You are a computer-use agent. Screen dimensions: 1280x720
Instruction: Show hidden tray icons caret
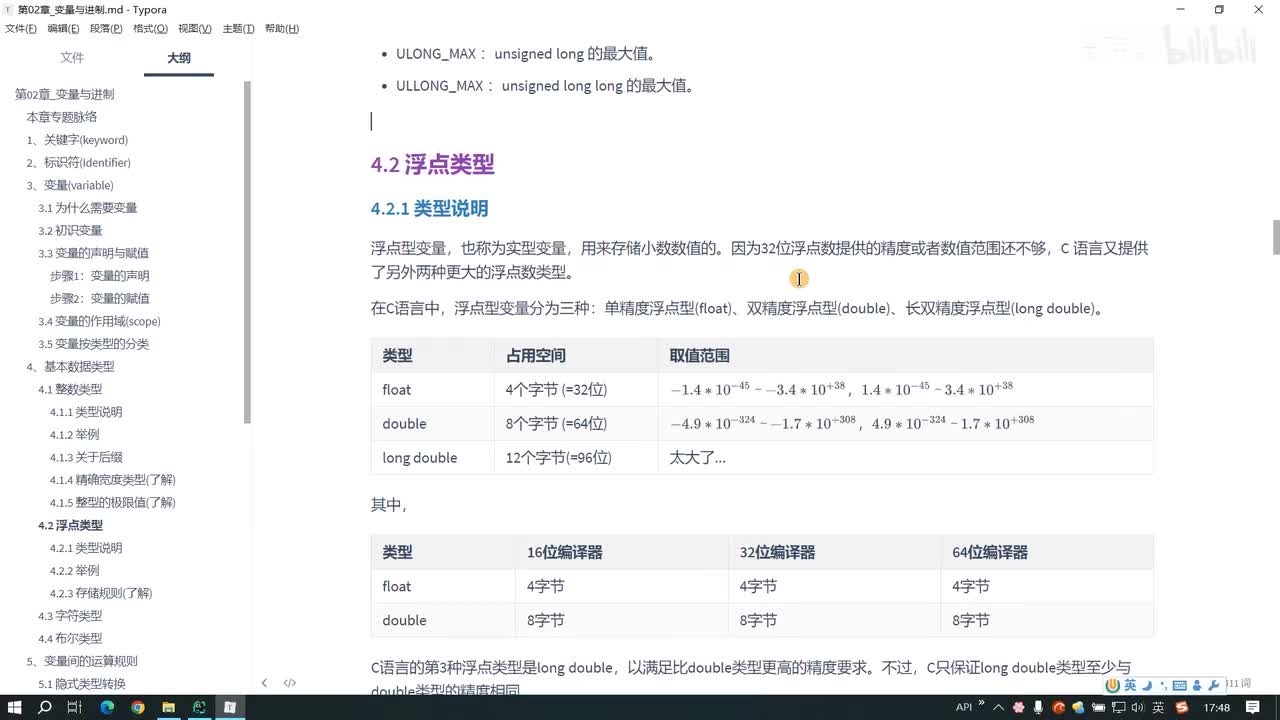998,708
